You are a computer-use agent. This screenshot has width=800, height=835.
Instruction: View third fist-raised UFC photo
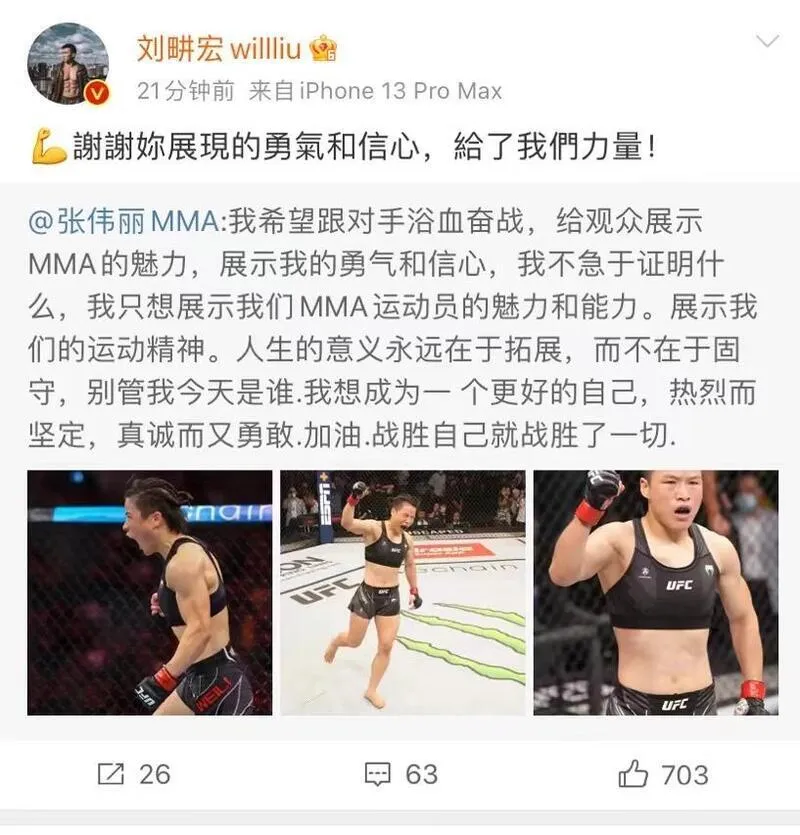click(656, 592)
